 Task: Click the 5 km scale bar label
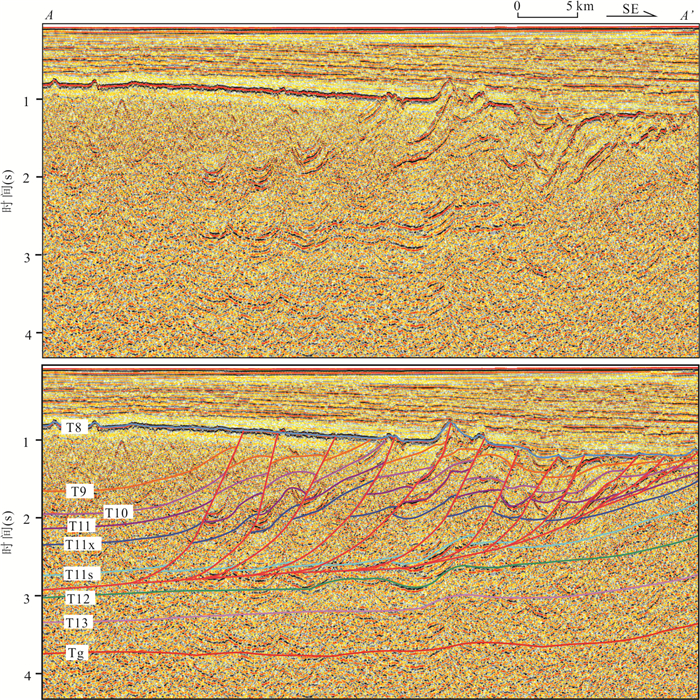pos(581,6)
